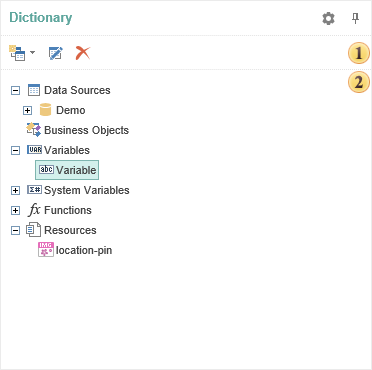The image size is (372, 370).
Task: Click the Demo database cylinder icon
Action: pyautogui.click(x=45, y=110)
